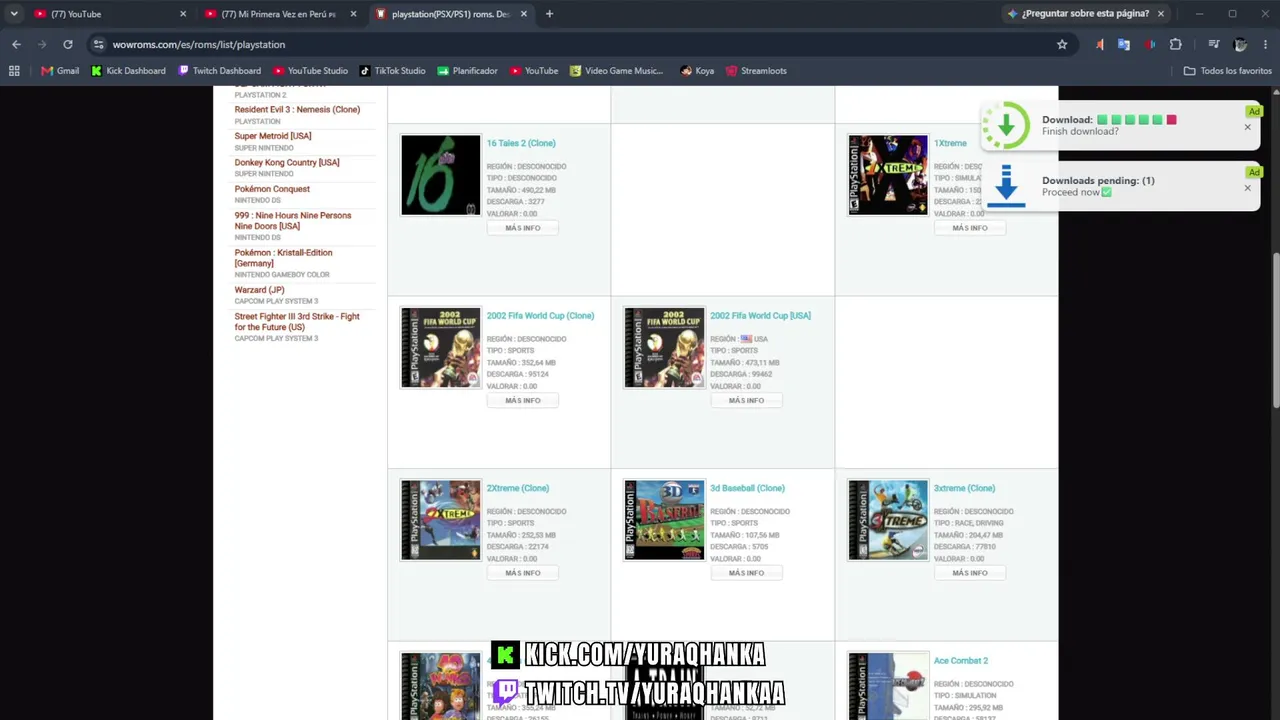Image resolution: width=1280 pixels, height=720 pixels.
Task: Open the media control toolbar icon
Action: point(1213,44)
